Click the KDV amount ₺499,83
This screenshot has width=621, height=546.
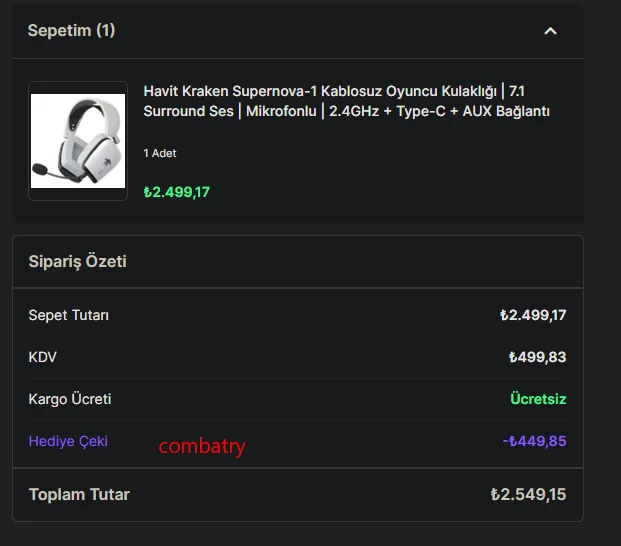[537, 357]
